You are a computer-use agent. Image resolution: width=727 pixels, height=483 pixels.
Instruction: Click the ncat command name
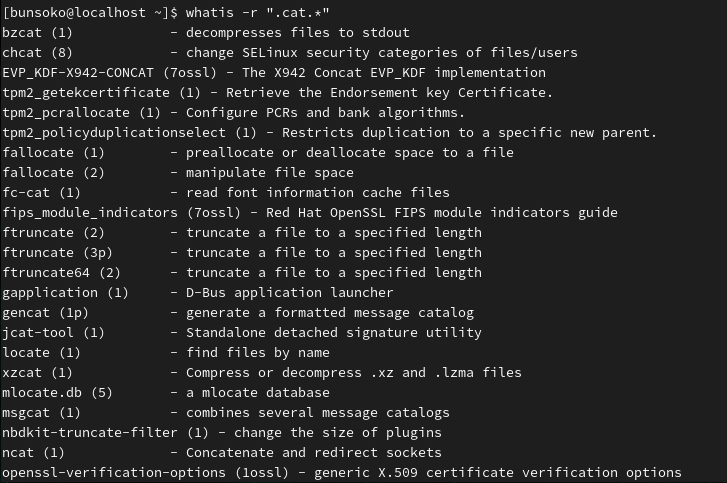pos(18,452)
